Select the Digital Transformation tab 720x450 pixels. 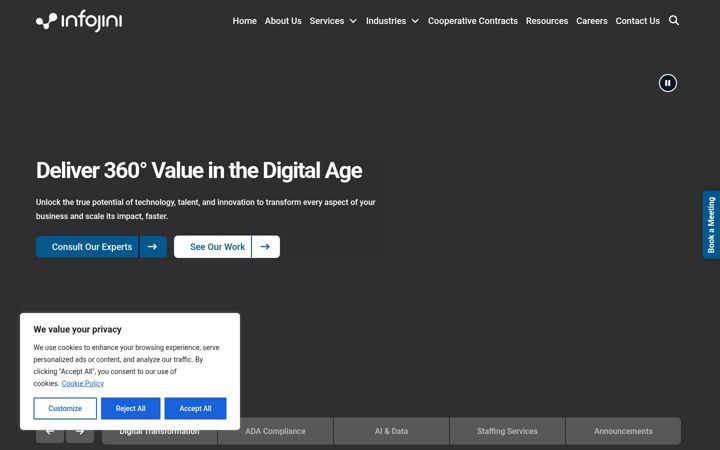point(159,431)
